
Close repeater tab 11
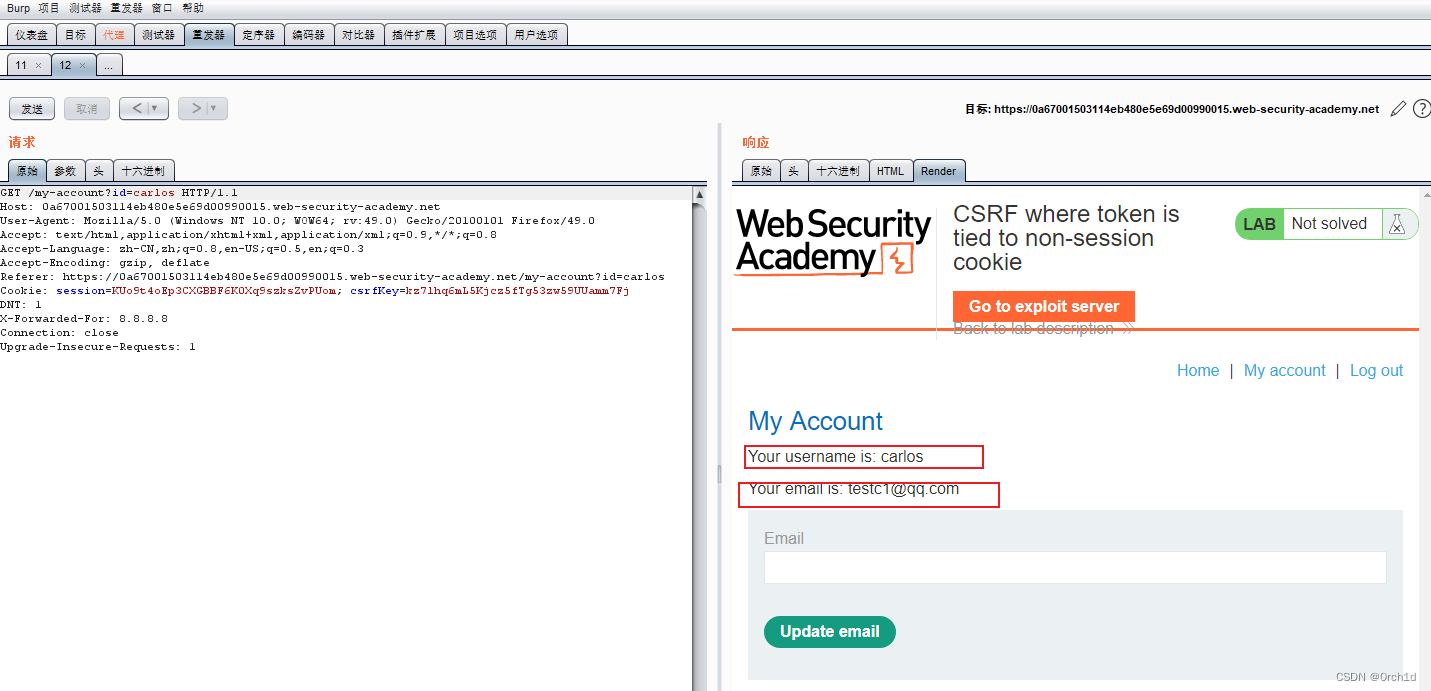(x=38, y=65)
